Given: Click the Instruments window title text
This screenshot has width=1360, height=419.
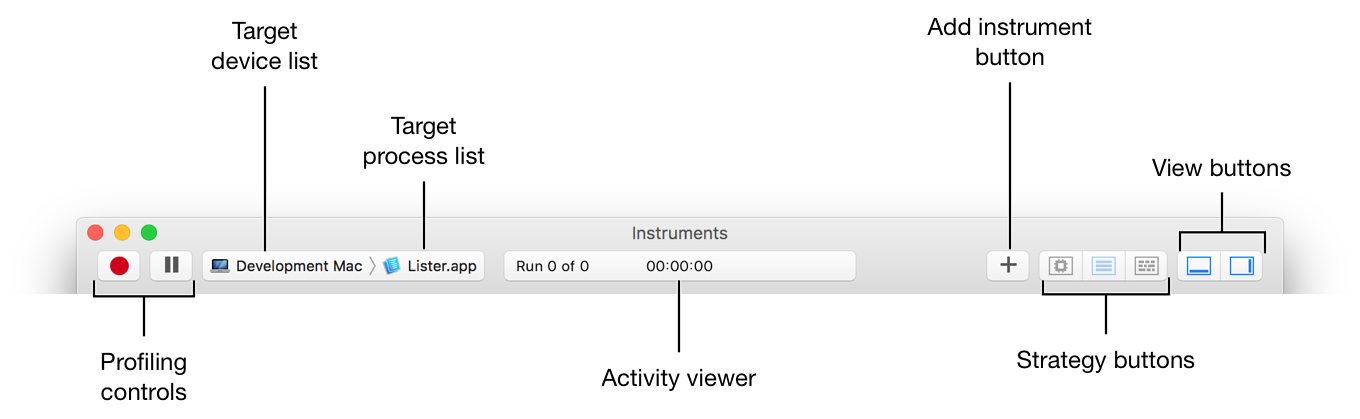Looking at the screenshot, I should tap(679, 233).
